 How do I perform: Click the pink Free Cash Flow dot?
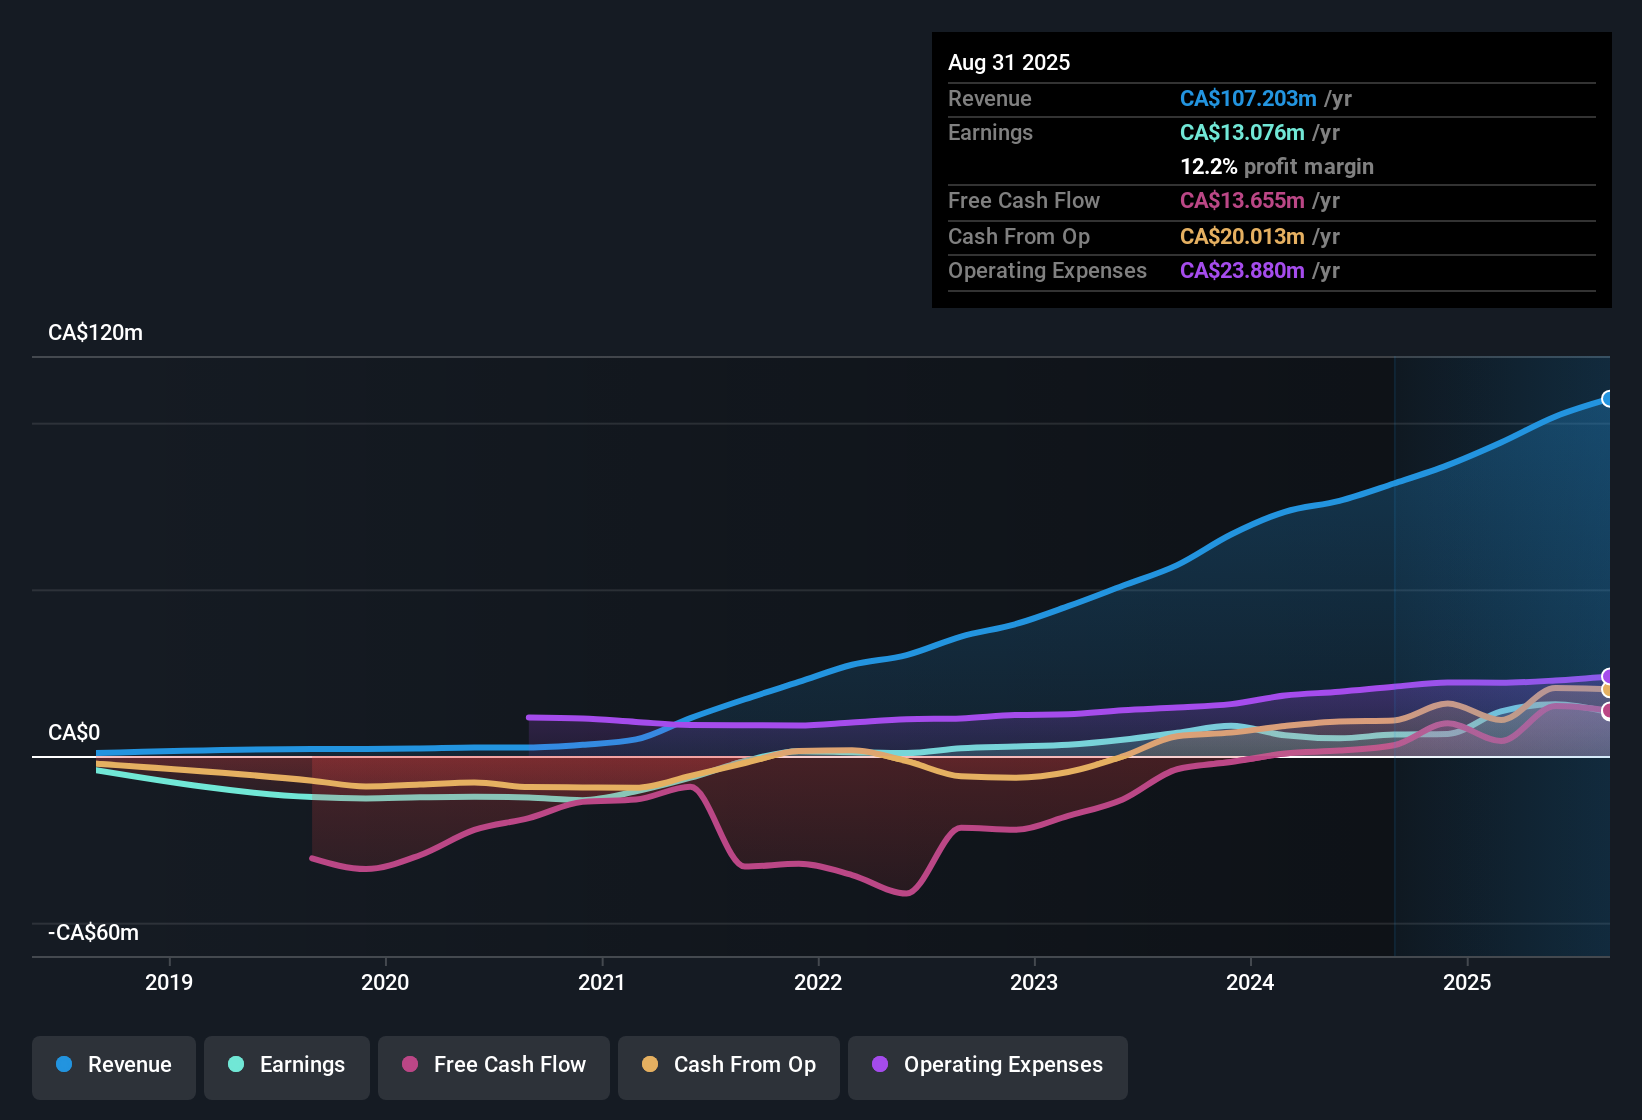410,1064
